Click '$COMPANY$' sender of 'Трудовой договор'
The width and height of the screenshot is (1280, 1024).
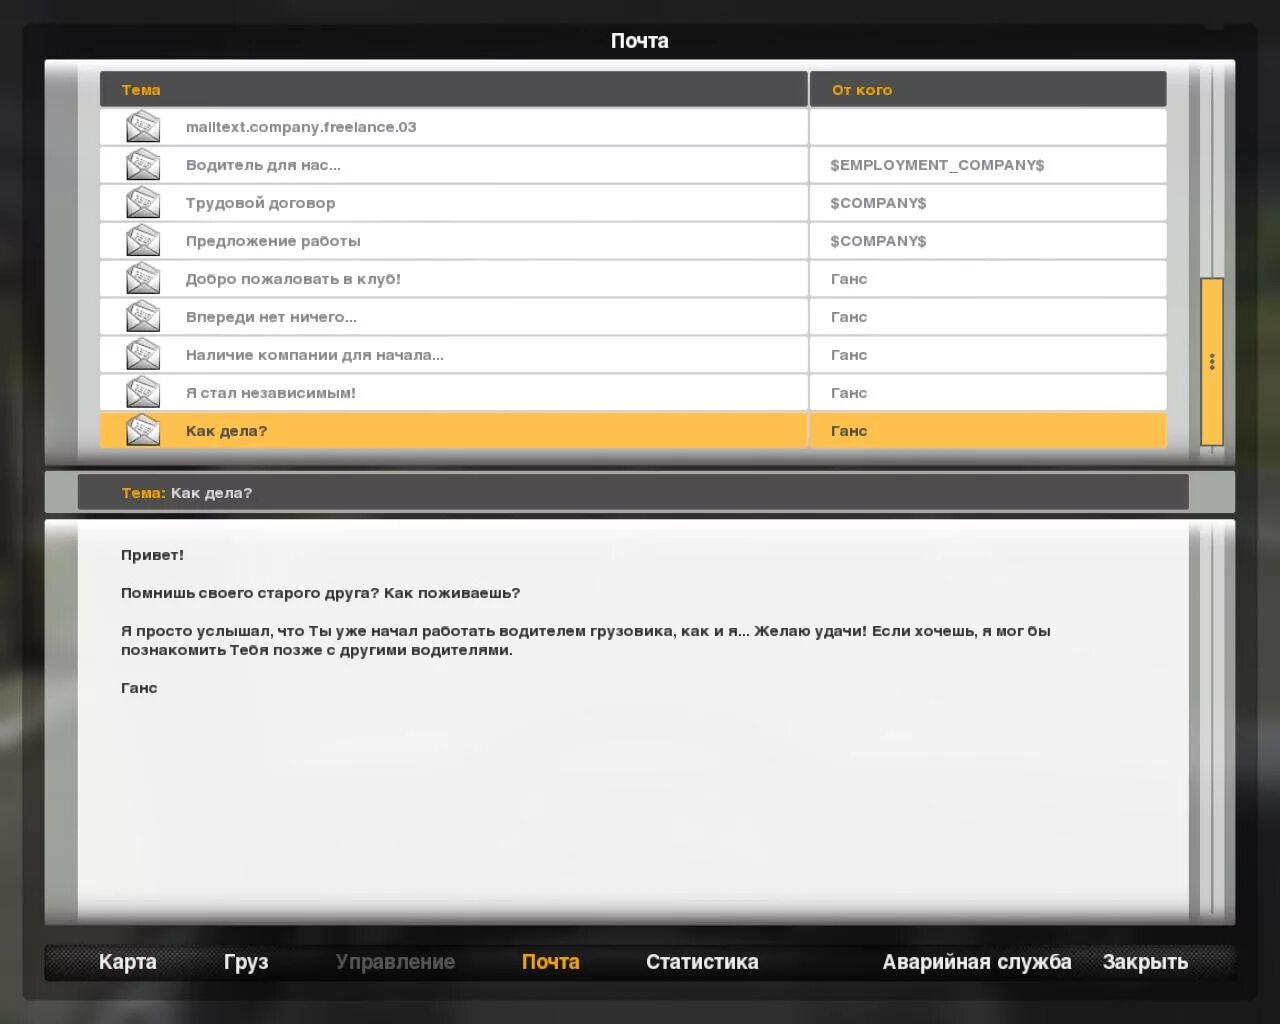988,203
